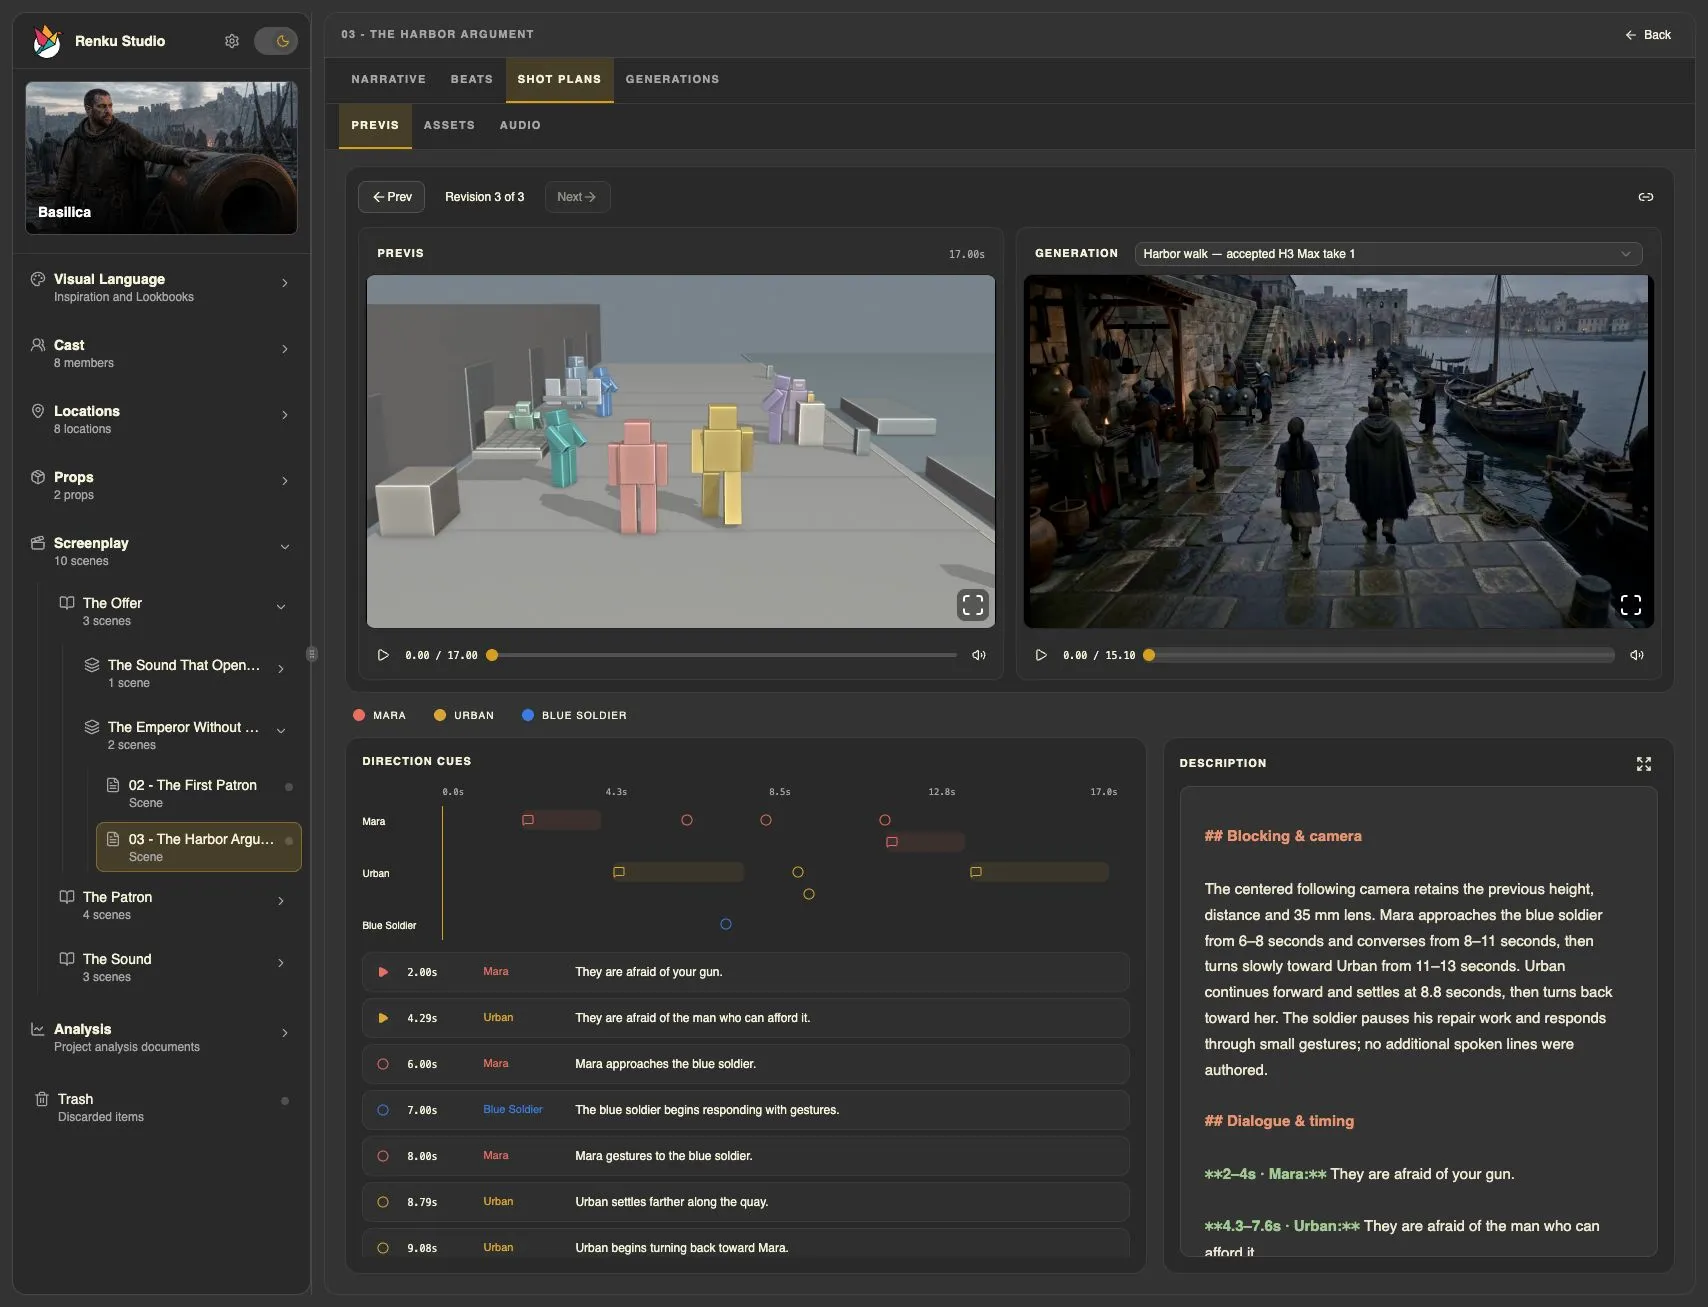Select the 9.08s Urban turning cue
Screen dimensions: 1708x1307
tap(746, 1245)
